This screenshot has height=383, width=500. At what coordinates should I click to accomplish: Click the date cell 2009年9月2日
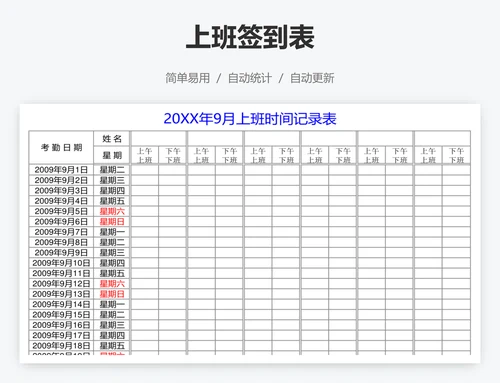(61, 180)
